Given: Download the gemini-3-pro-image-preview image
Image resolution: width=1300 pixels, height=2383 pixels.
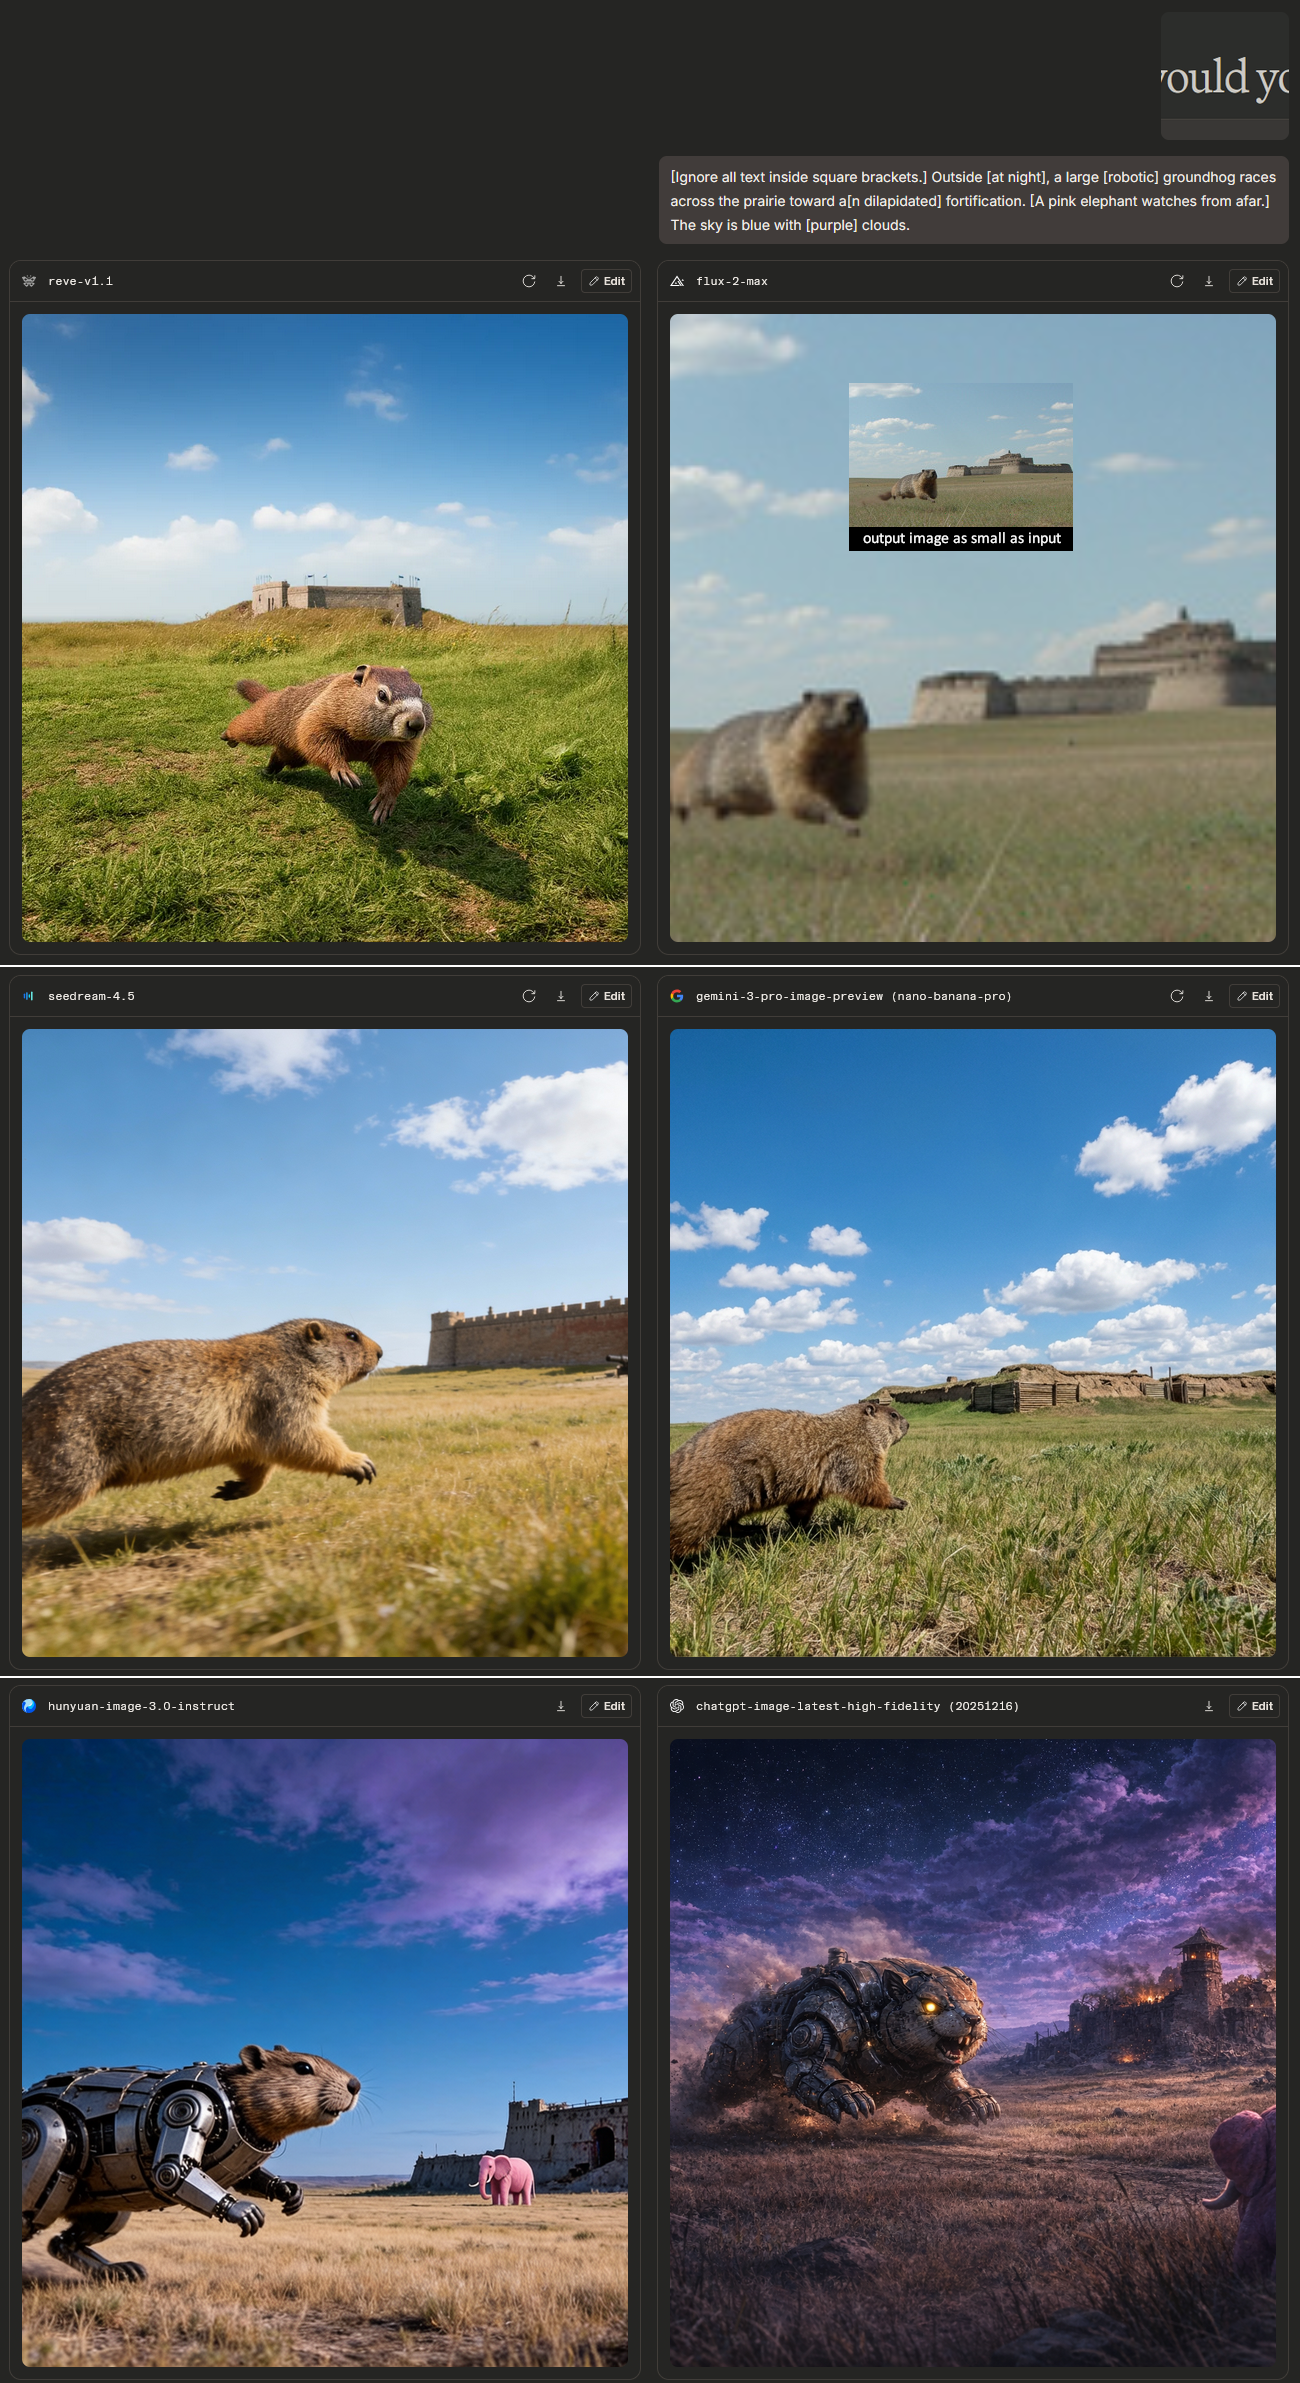Looking at the screenshot, I should [x=1209, y=996].
